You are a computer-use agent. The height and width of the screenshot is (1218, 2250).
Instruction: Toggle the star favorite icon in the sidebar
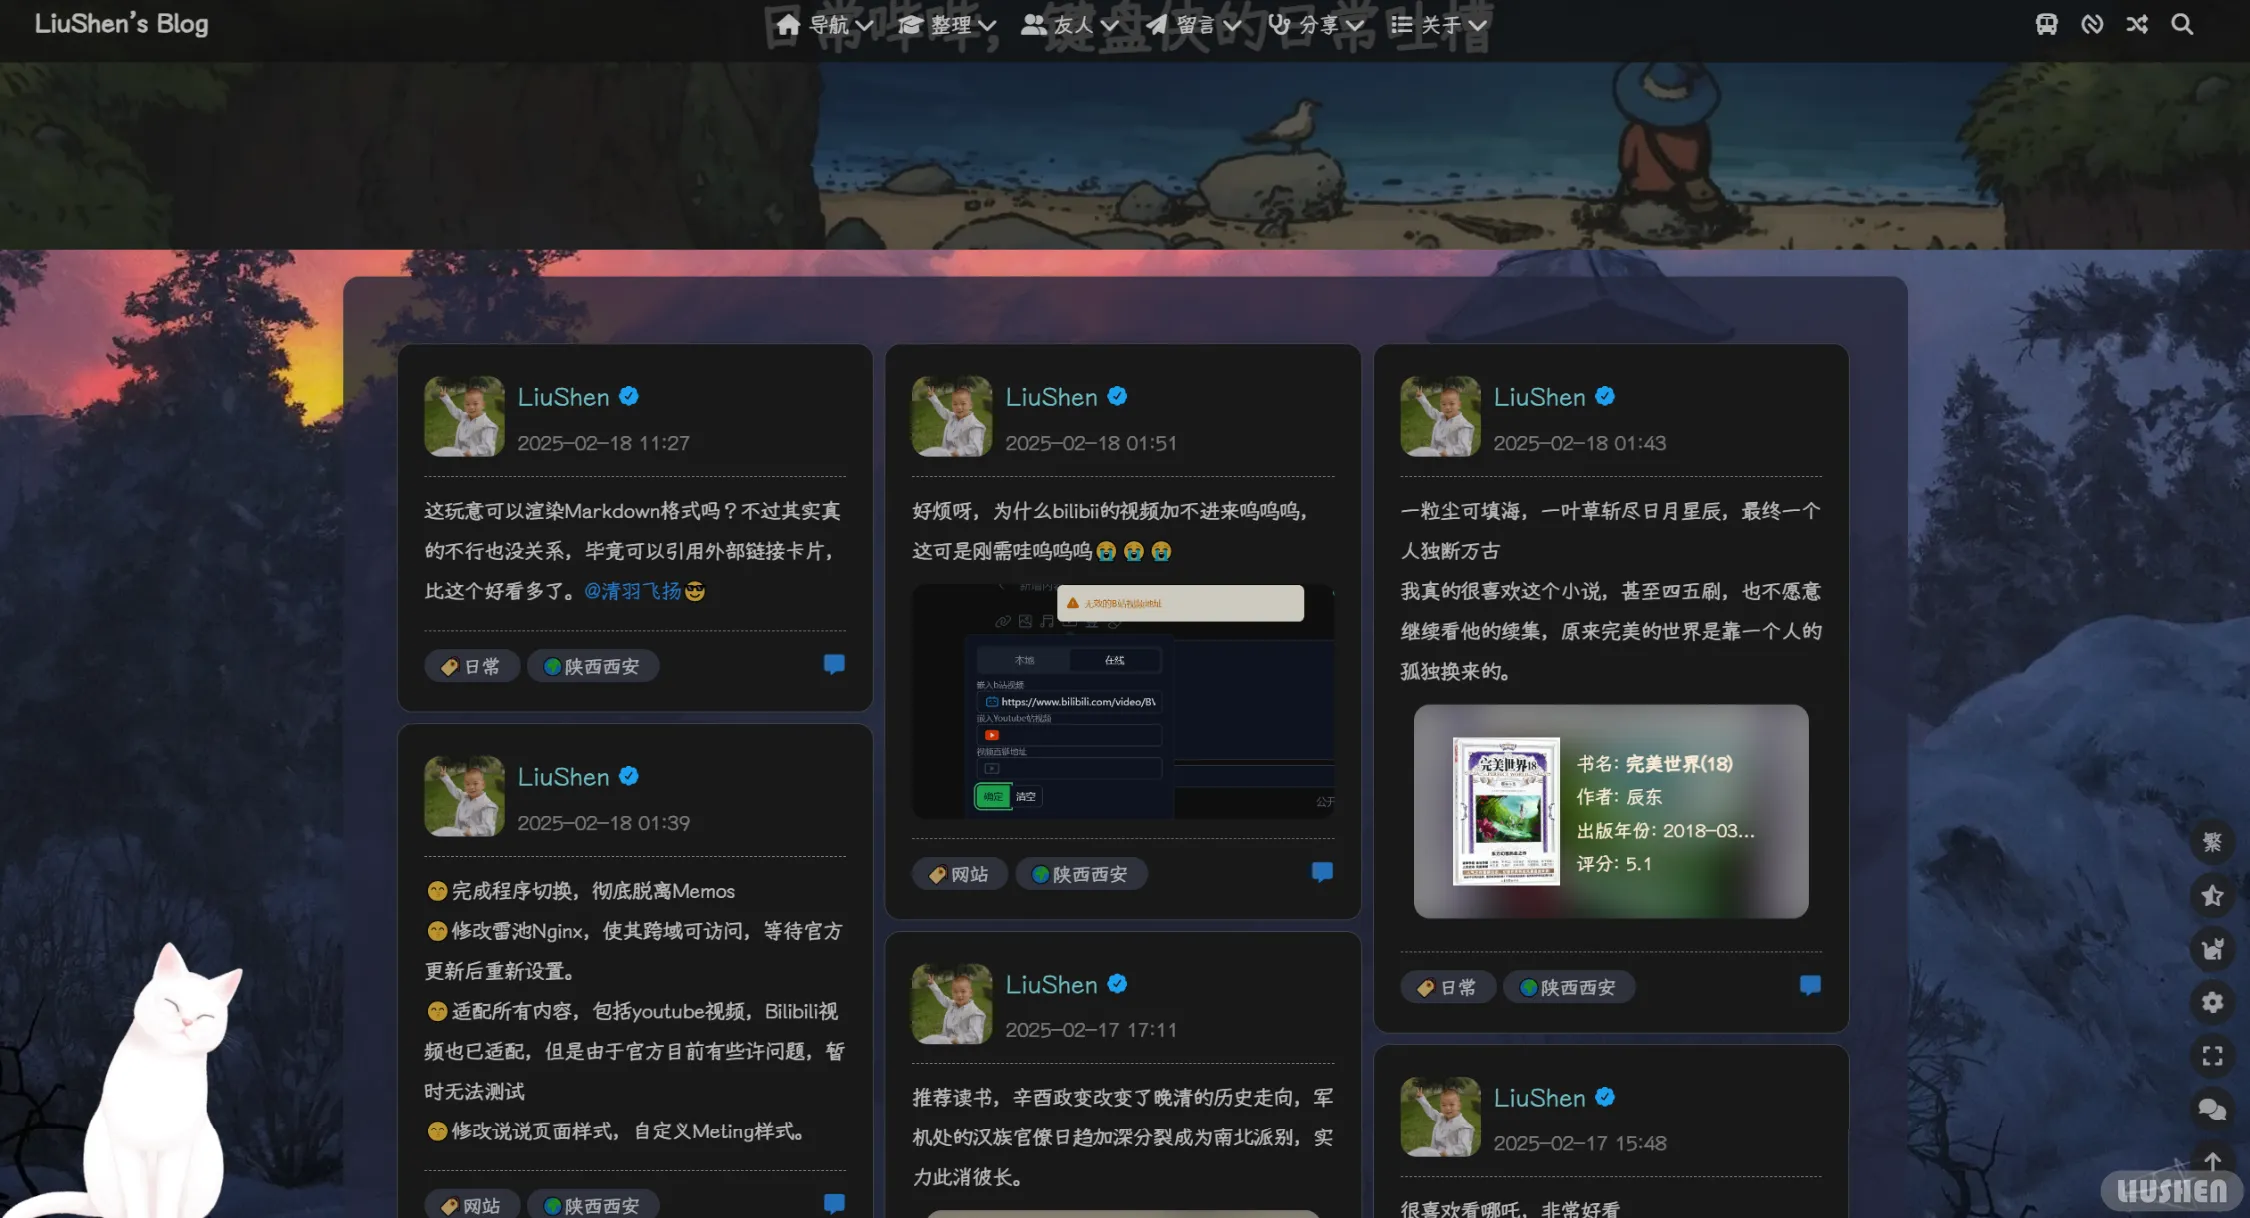pyautogui.click(x=2212, y=896)
